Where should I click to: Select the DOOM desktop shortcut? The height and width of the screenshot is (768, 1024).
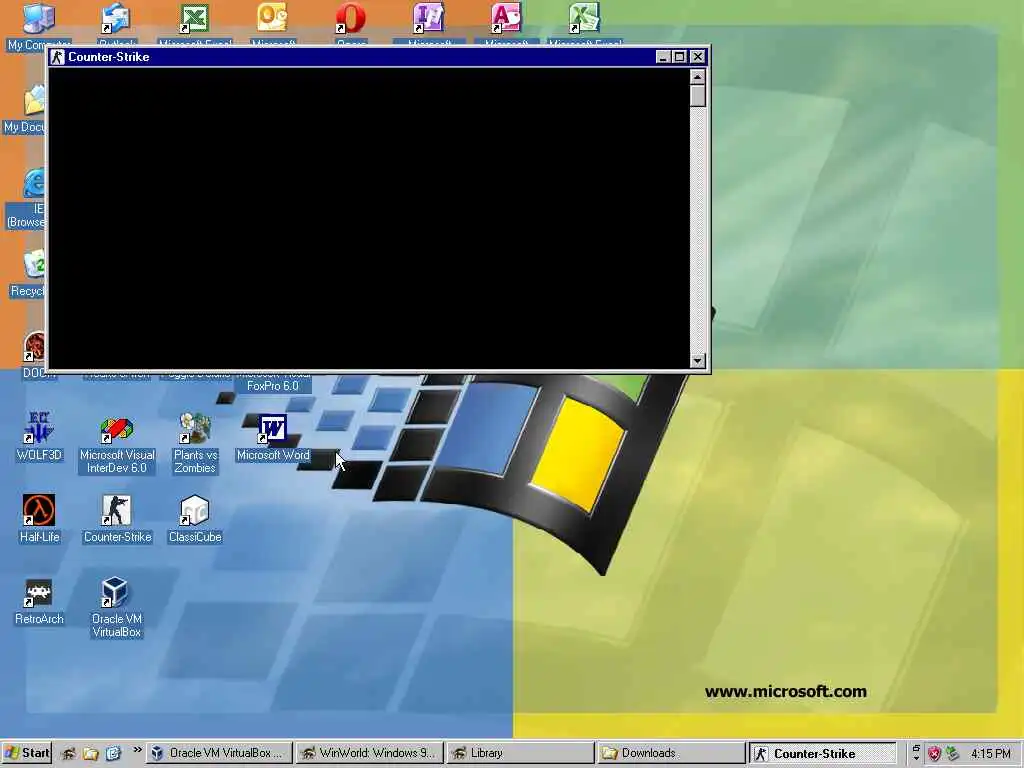[35, 347]
